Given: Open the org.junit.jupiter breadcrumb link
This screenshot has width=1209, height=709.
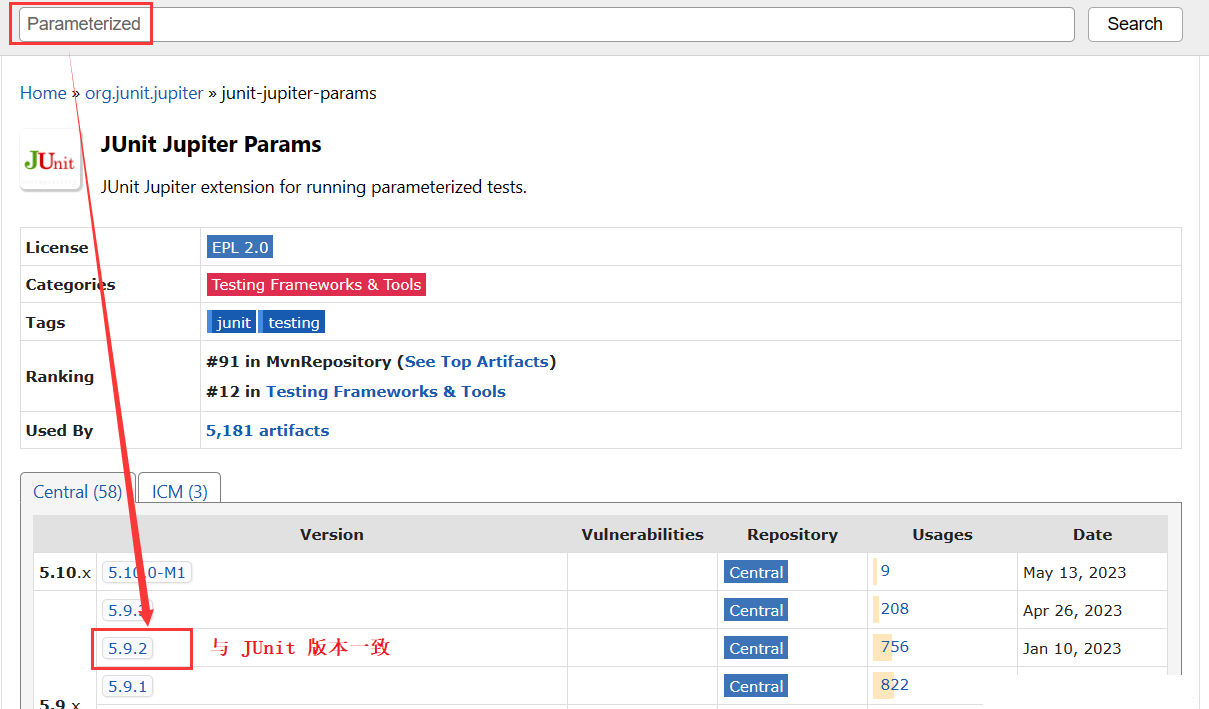Looking at the screenshot, I should point(144,93).
